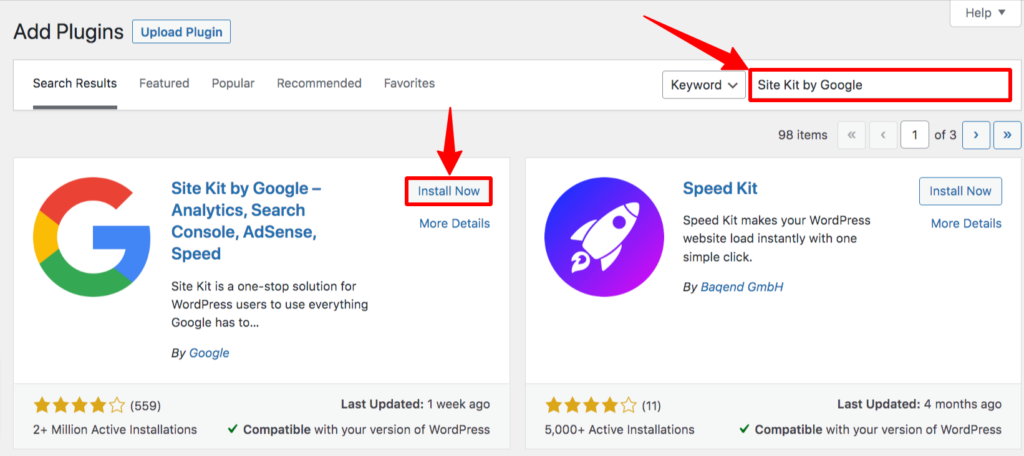The image size is (1024, 456).
Task: Click the "Last Updated: 4 months ago" text
Action: pyautogui.click(x=920, y=404)
